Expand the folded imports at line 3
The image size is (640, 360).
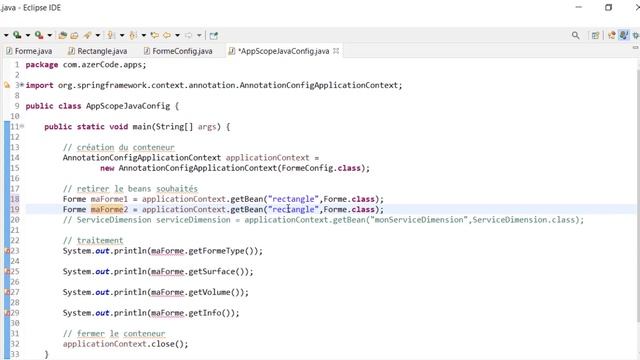22,85
